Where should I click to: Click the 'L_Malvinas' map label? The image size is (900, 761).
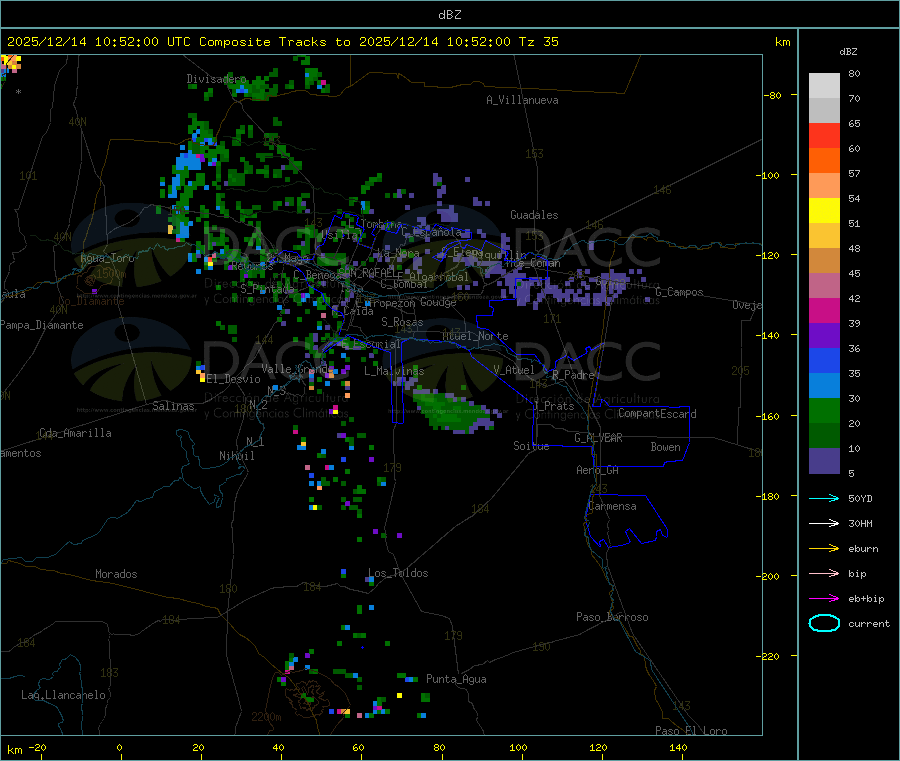pyautogui.click(x=394, y=371)
